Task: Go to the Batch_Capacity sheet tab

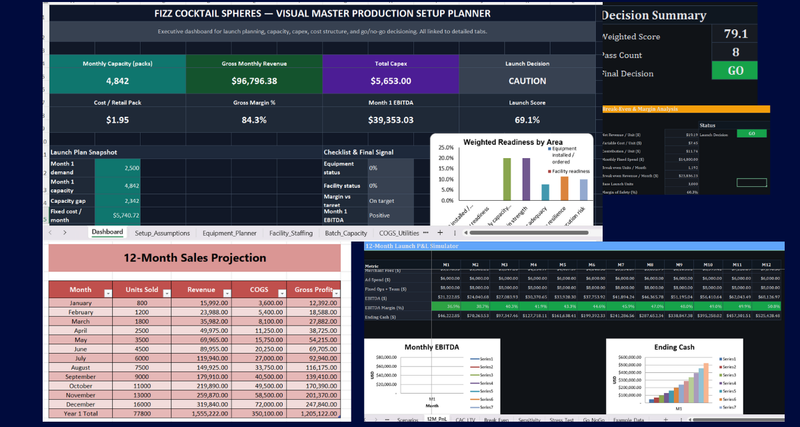Action: point(346,233)
